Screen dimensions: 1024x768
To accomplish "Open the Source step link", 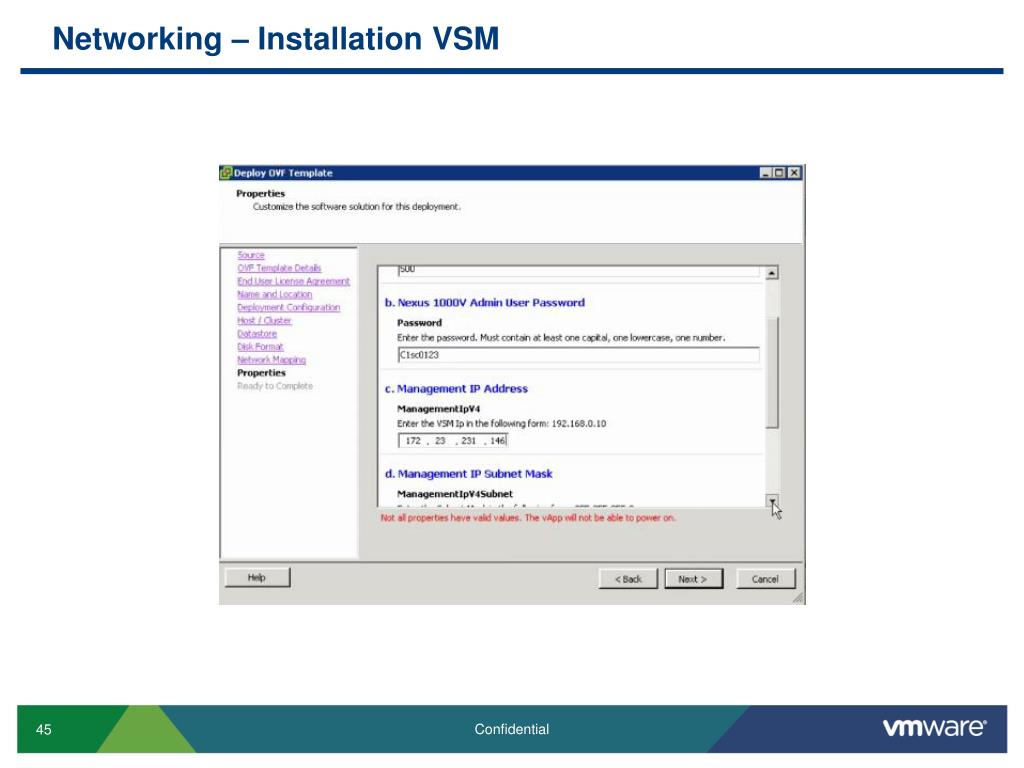I will pyautogui.click(x=251, y=255).
